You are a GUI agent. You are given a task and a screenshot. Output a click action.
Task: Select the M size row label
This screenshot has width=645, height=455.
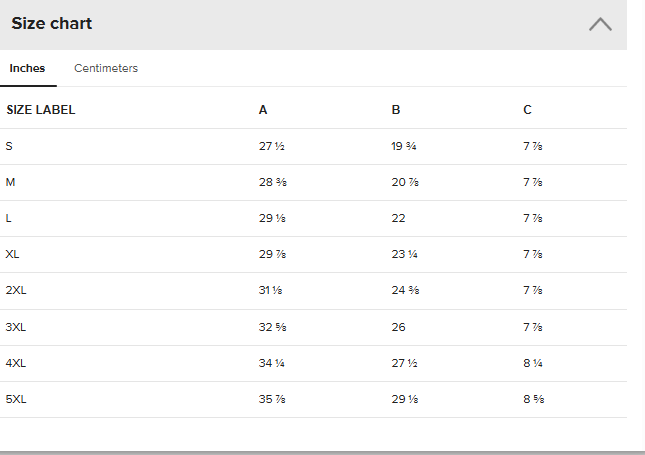10,182
